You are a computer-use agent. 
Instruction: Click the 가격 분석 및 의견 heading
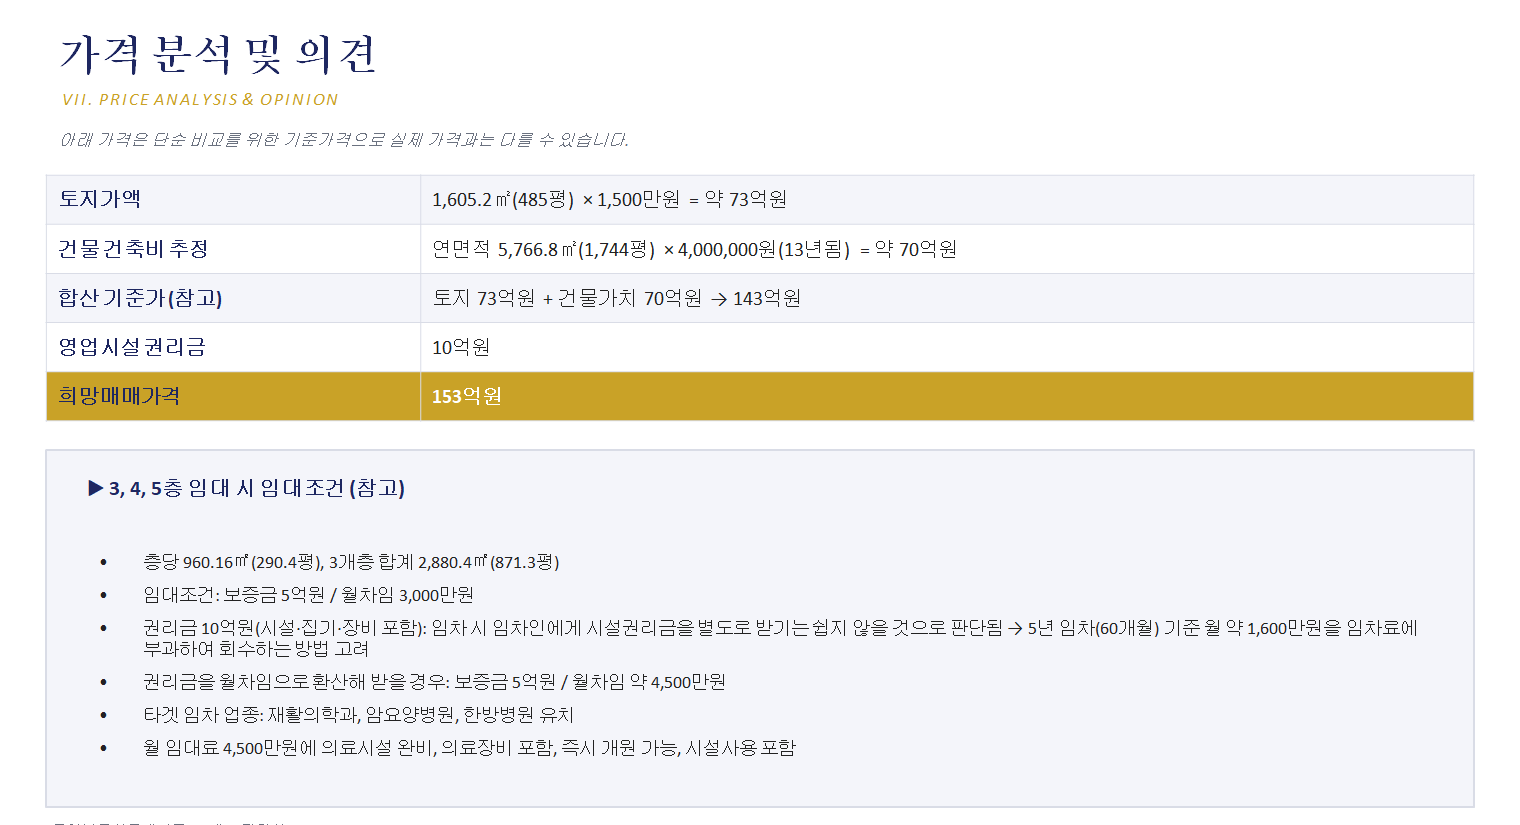(x=218, y=54)
